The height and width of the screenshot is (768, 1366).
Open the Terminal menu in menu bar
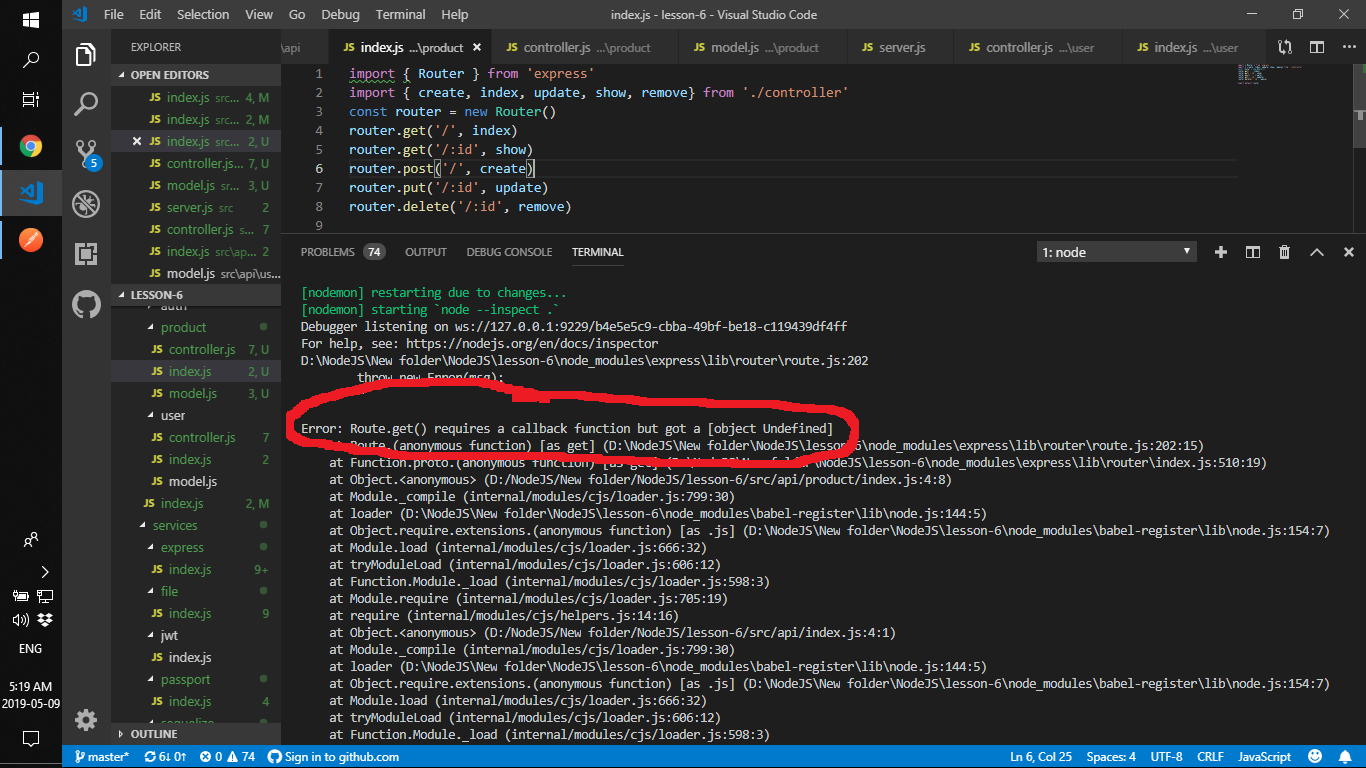click(x=400, y=15)
